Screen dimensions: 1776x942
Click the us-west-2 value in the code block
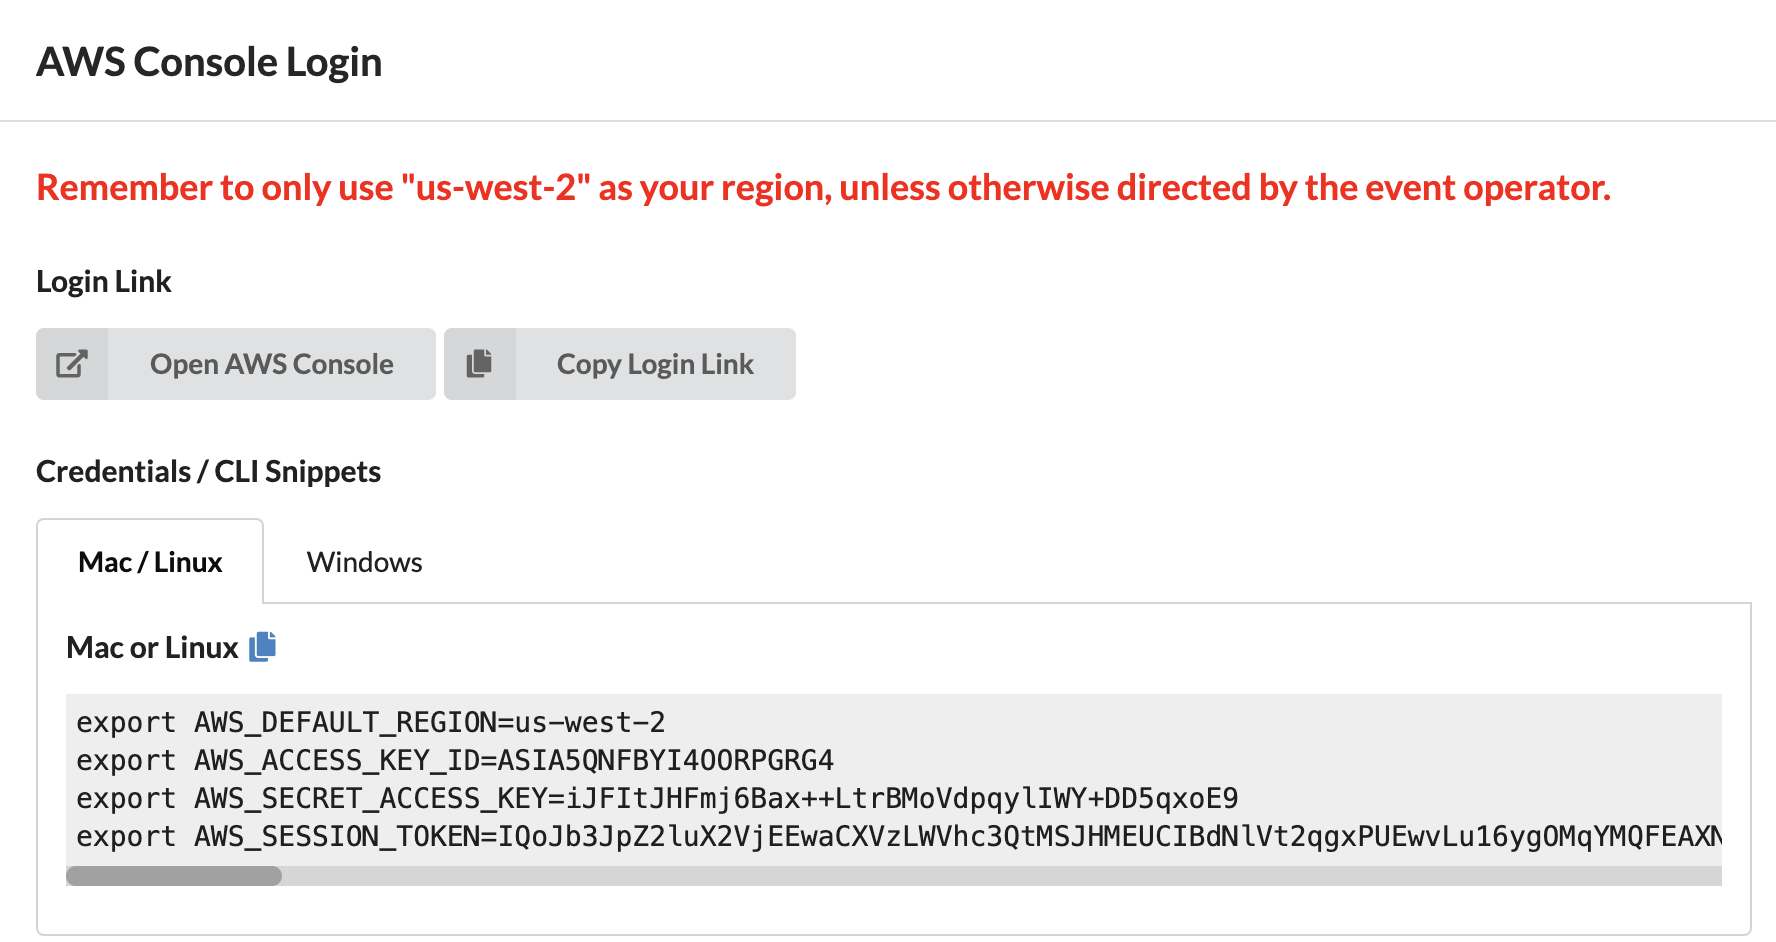pyautogui.click(x=590, y=722)
